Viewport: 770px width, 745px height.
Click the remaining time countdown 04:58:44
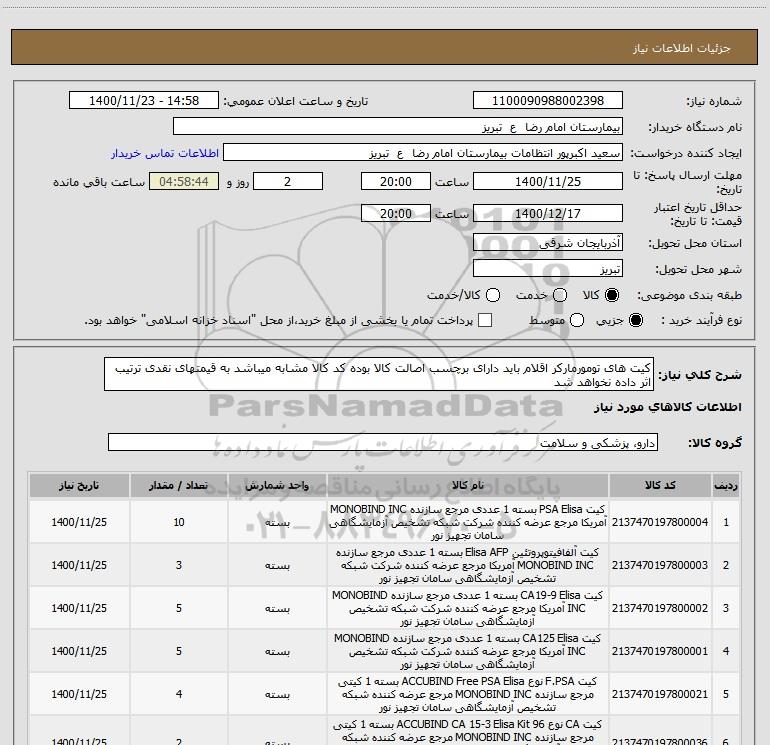pyautogui.click(x=184, y=181)
